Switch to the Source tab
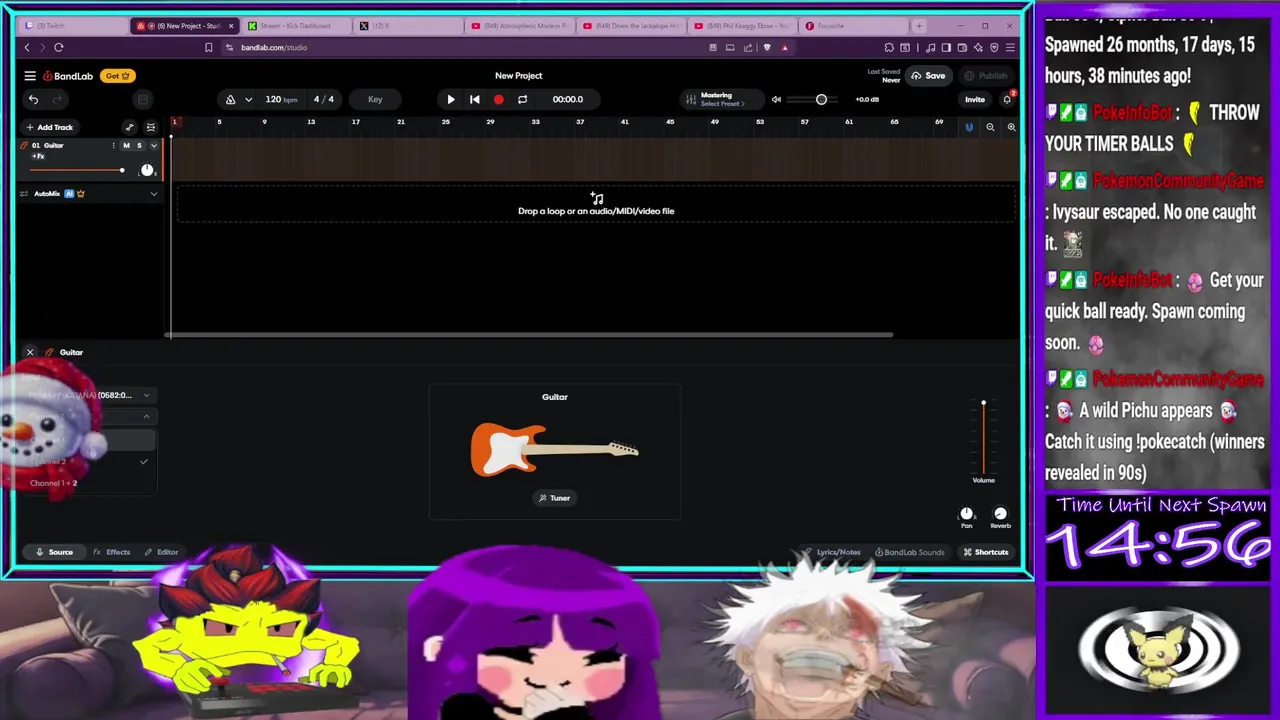 coord(55,552)
